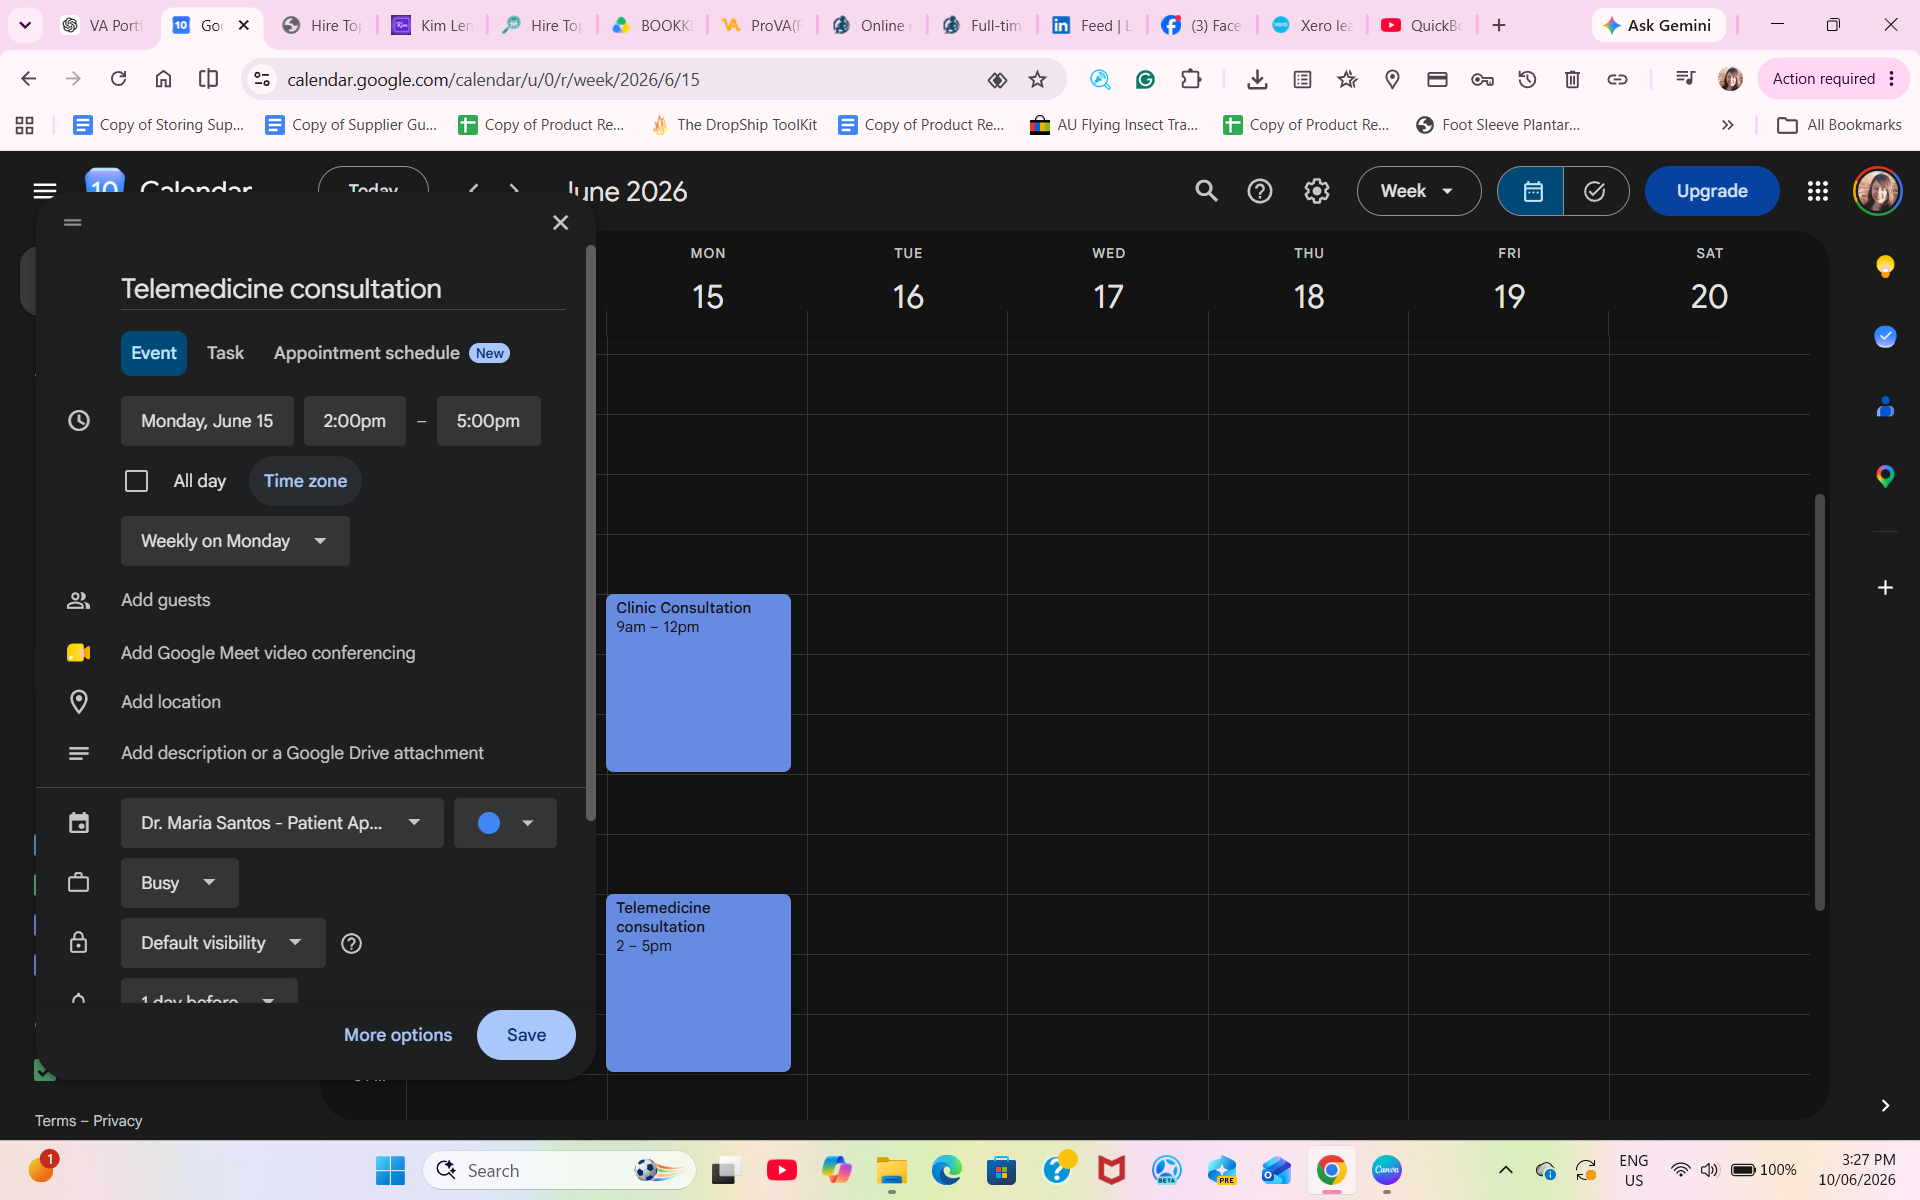The height and width of the screenshot is (1200, 1920).
Task: Open Google Calendar search
Action: [1206, 191]
